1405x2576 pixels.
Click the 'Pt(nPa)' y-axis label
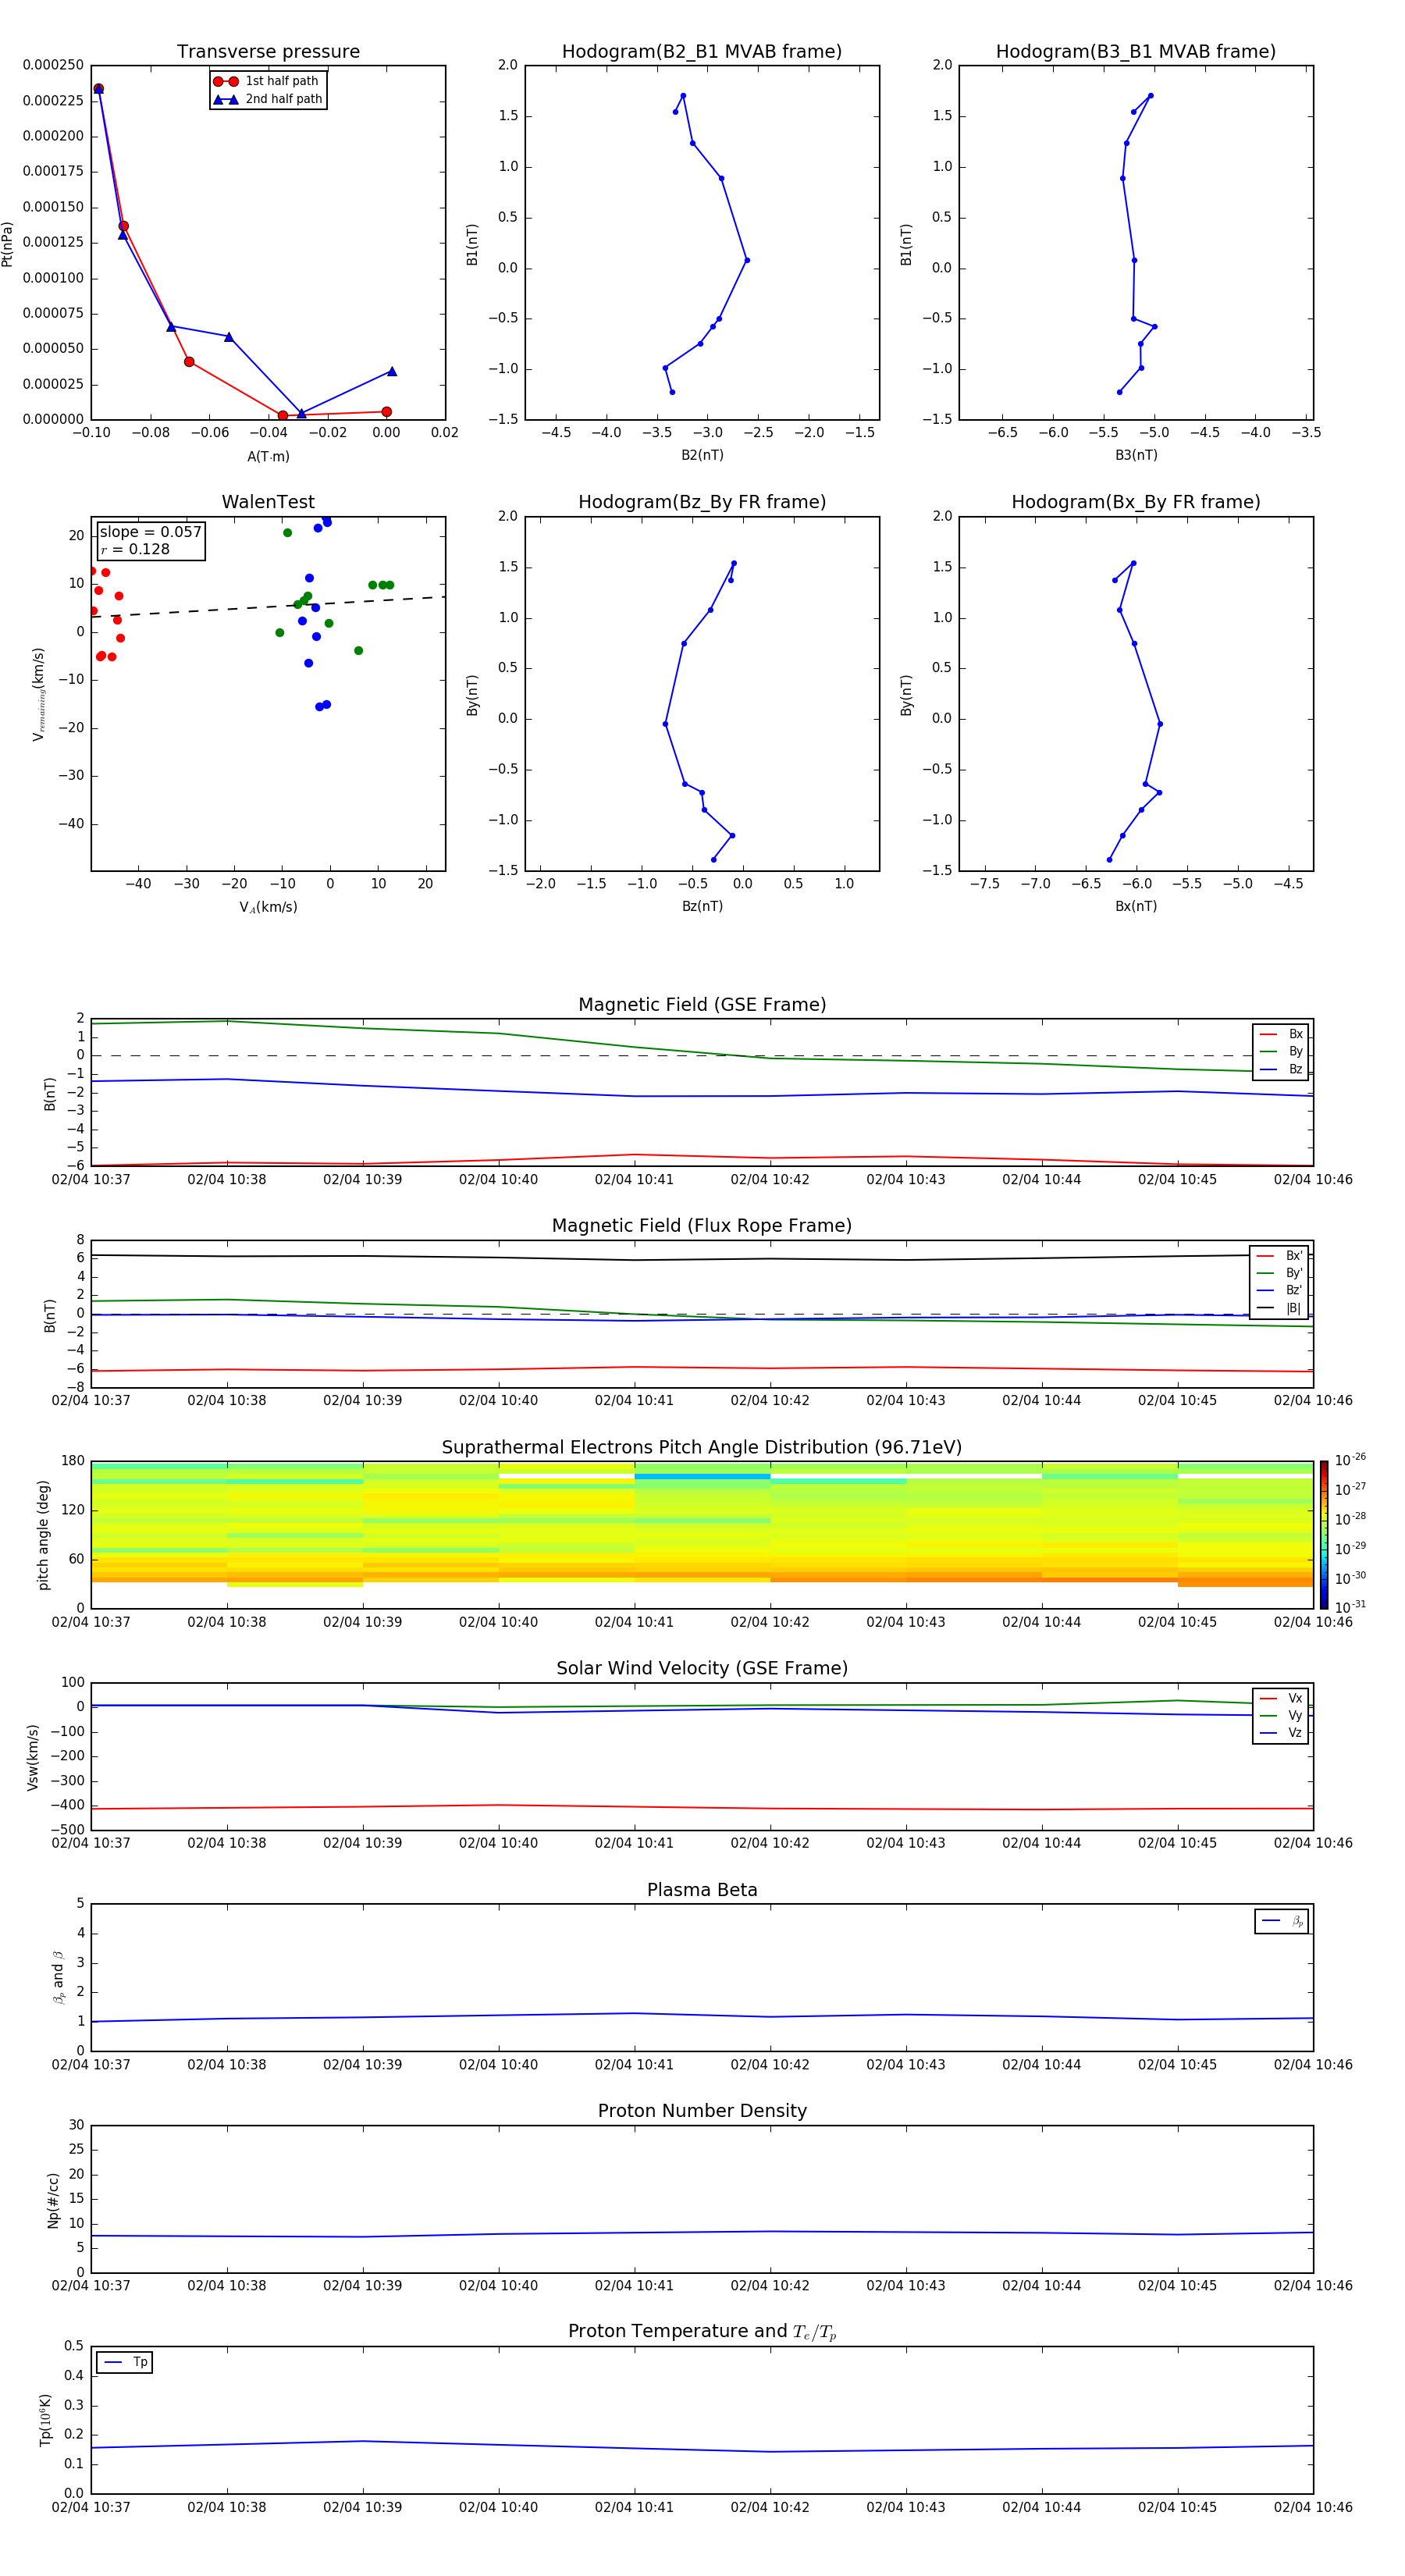(8, 243)
